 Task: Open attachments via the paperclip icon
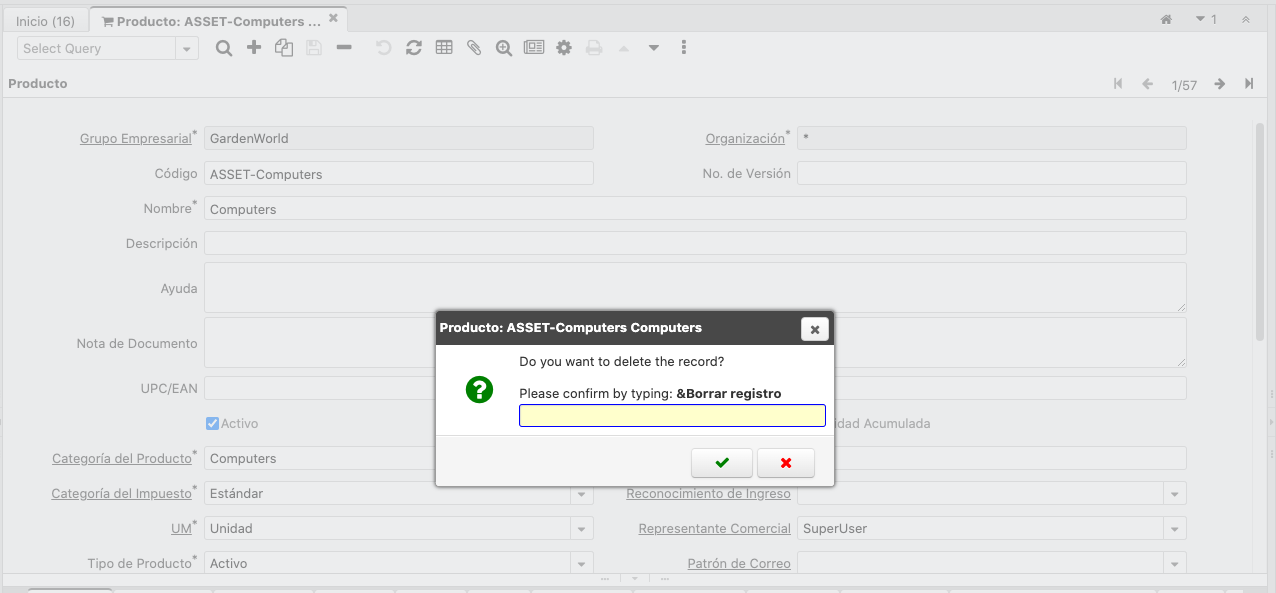(474, 48)
